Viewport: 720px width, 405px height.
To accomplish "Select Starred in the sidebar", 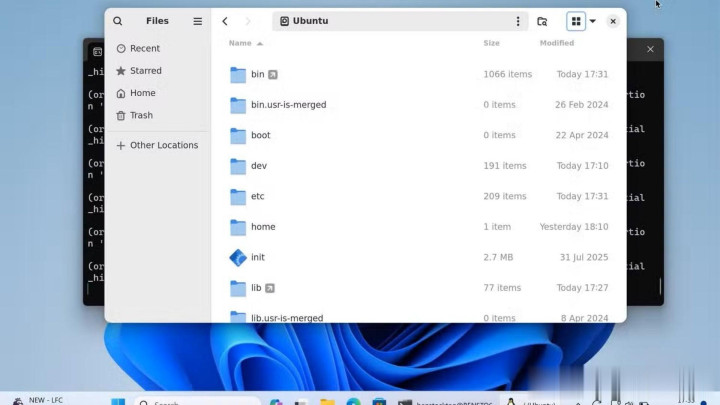I will coord(145,71).
